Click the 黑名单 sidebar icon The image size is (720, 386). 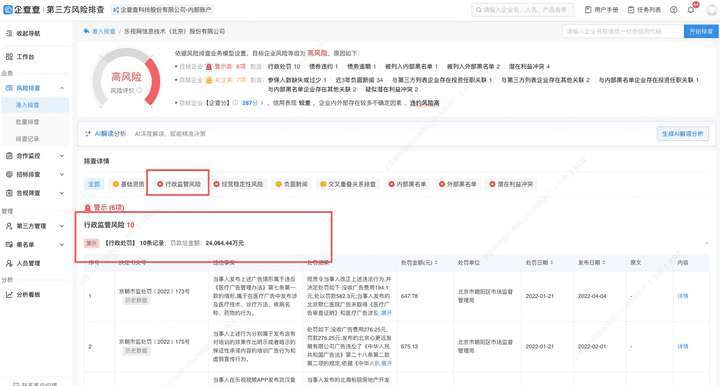[x=9, y=245]
